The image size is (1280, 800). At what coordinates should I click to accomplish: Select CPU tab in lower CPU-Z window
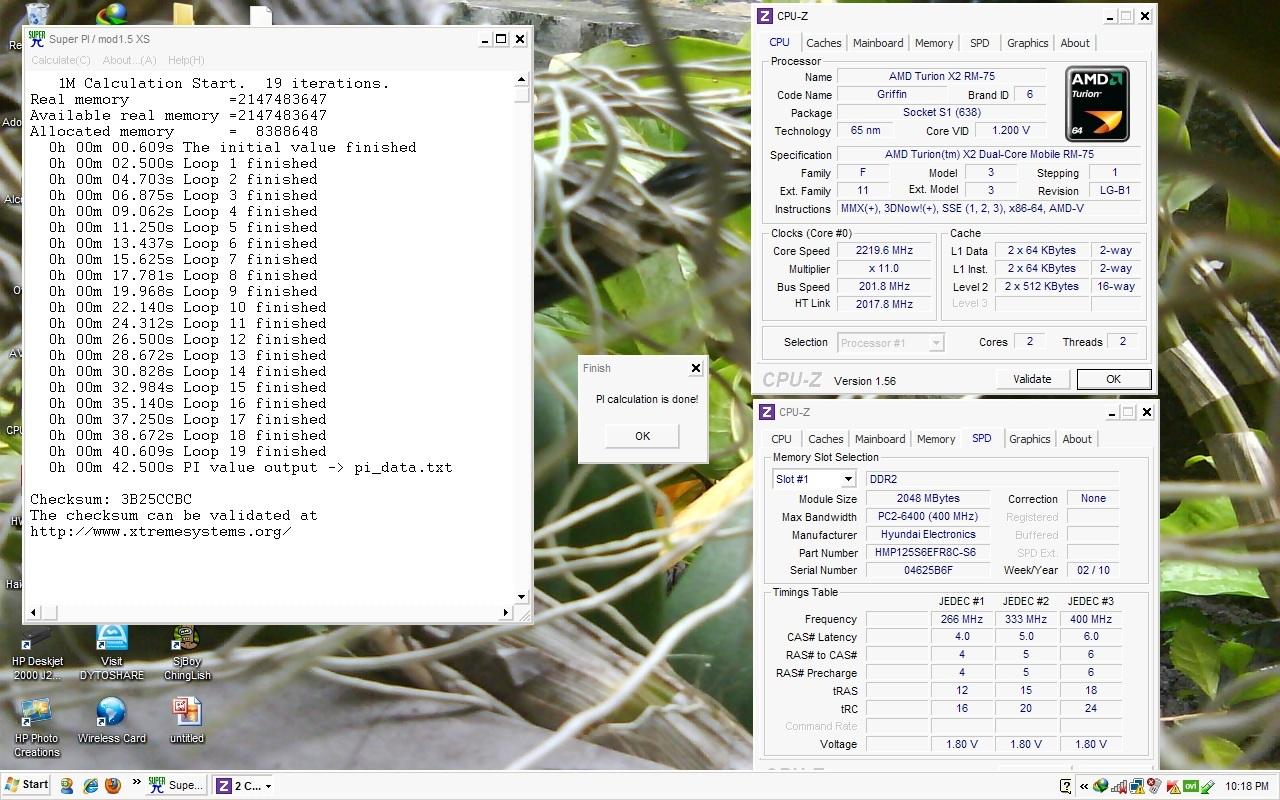click(782, 439)
